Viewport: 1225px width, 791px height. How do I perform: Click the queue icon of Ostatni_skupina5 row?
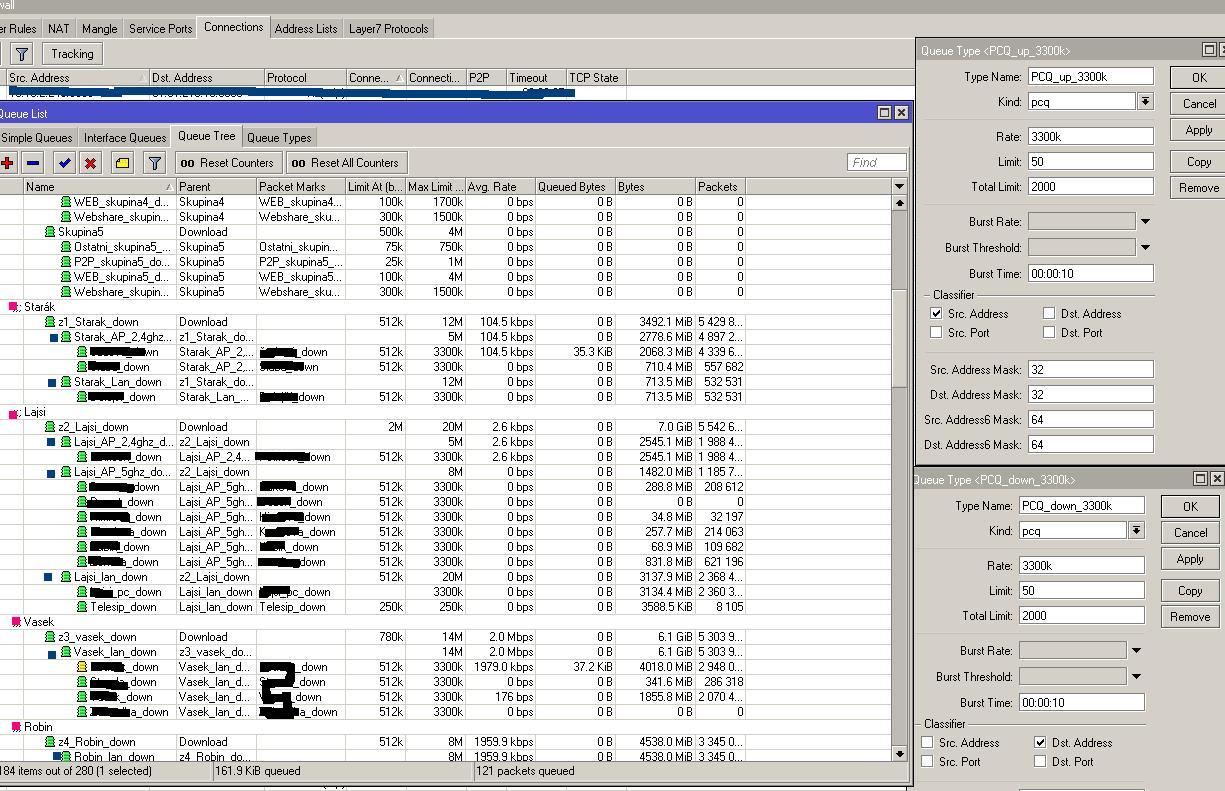(66, 247)
